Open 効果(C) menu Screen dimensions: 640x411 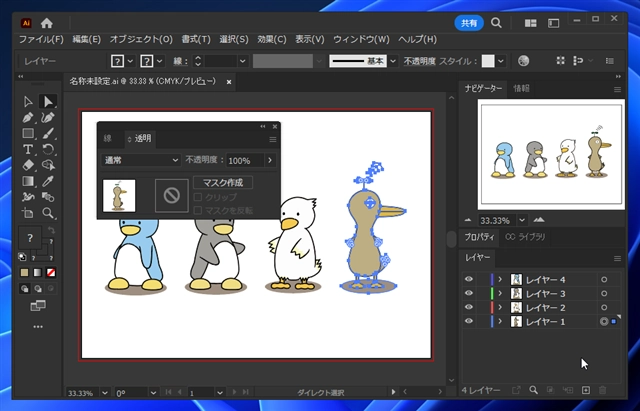(x=271, y=40)
